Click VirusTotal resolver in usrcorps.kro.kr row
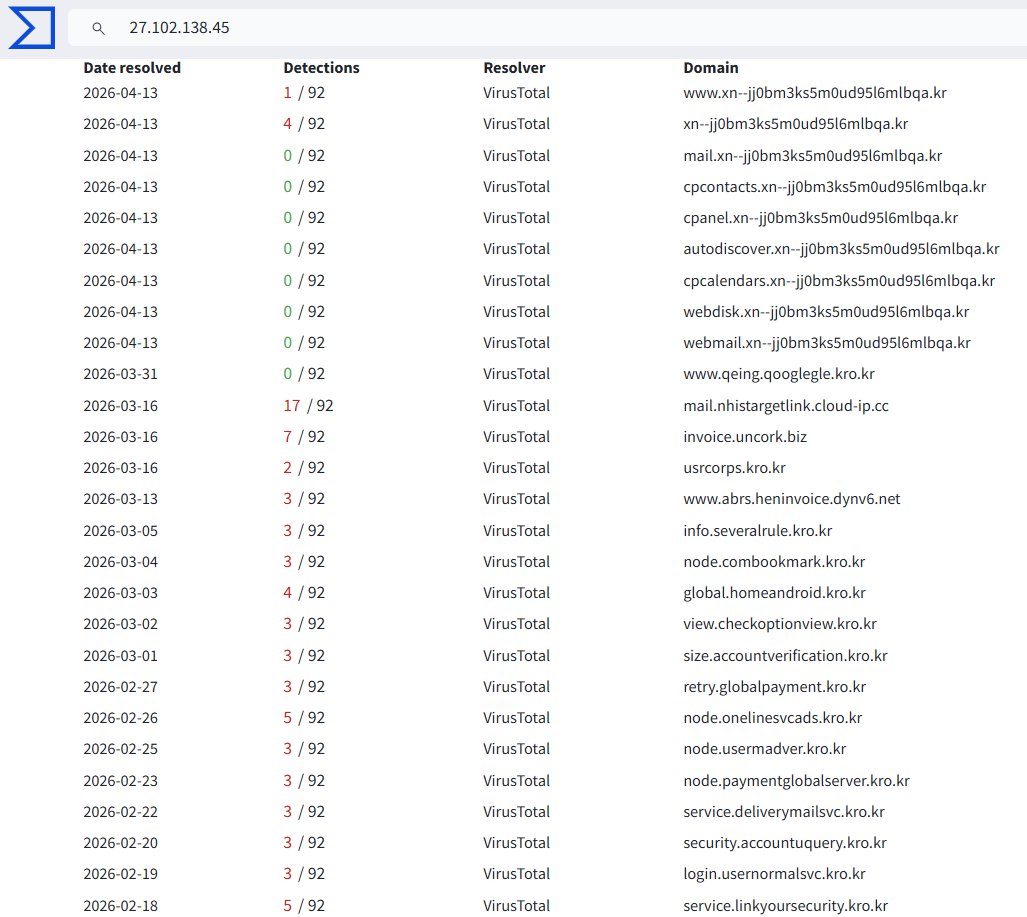 point(516,468)
